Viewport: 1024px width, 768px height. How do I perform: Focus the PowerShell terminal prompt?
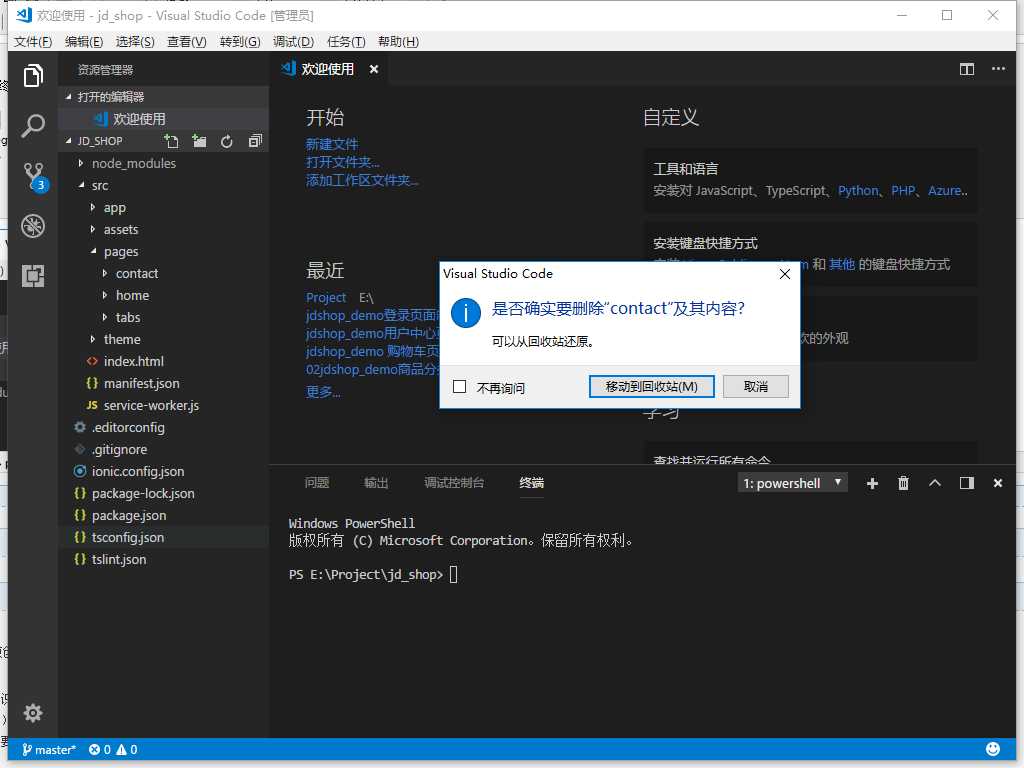(x=454, y=575)
